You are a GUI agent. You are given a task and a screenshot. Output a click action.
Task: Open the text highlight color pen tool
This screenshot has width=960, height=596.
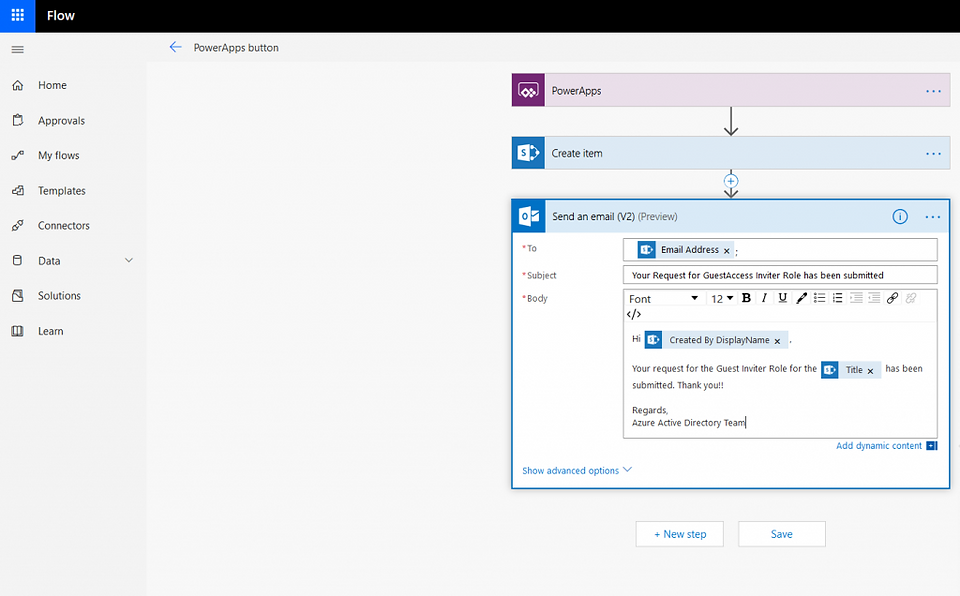[x=801, y=298]
